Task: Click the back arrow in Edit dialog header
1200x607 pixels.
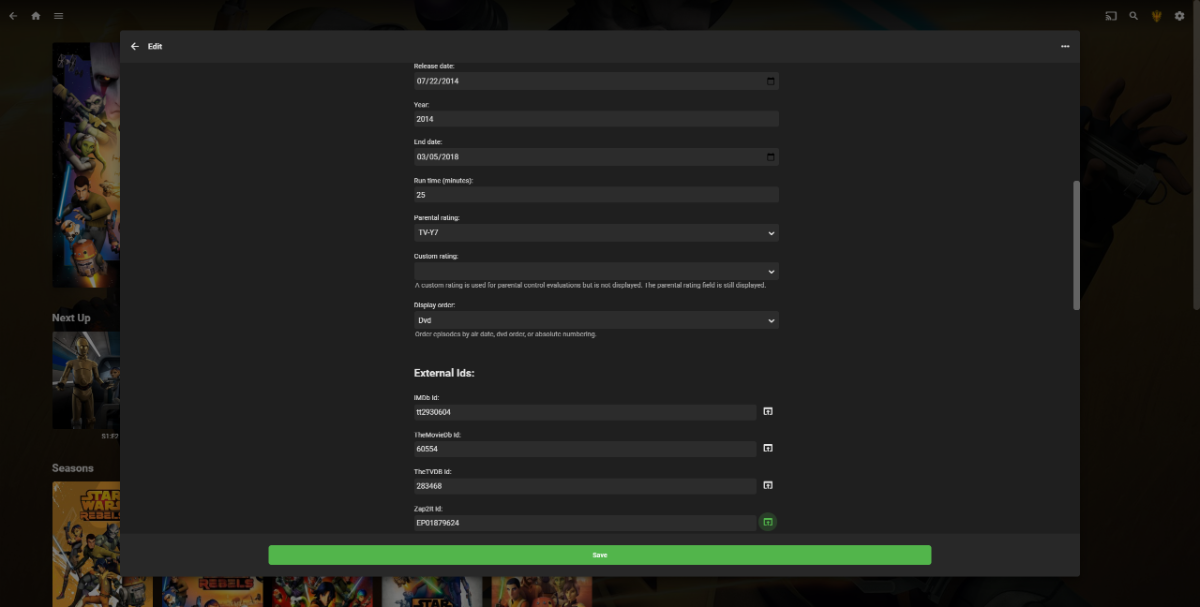Action: point(135,46)
